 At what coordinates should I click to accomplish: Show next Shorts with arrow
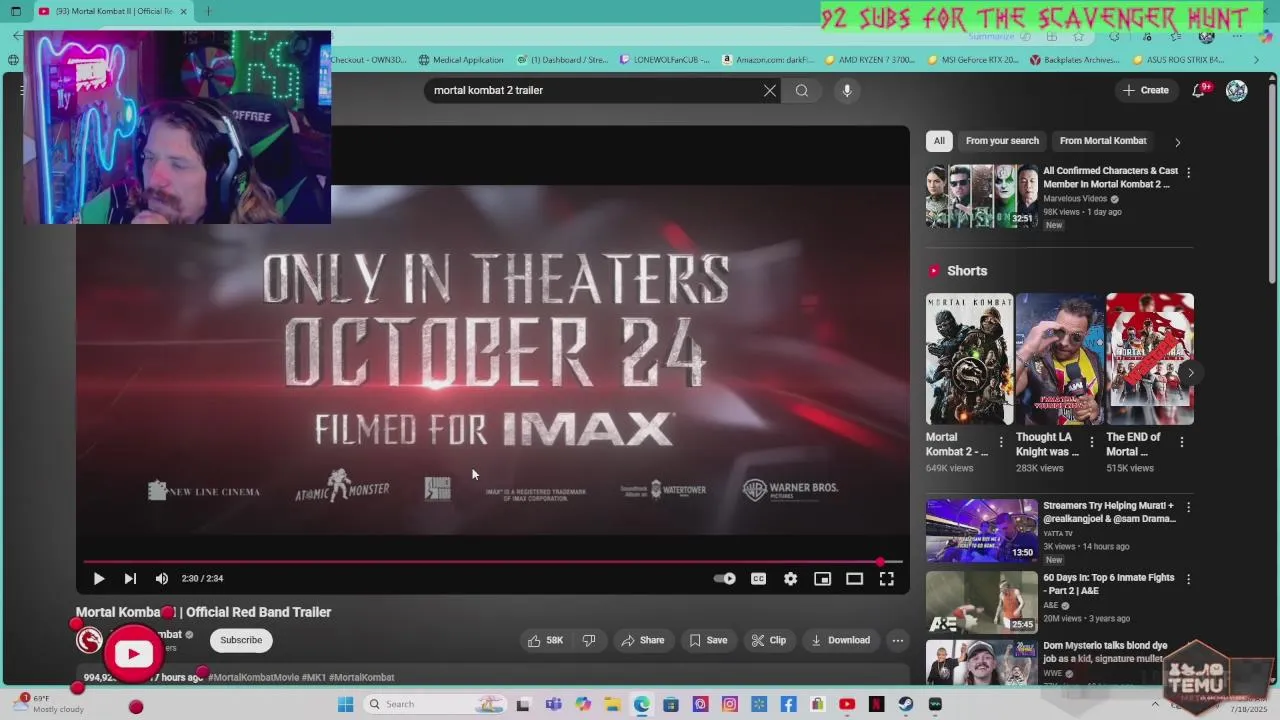[1190, 373]
